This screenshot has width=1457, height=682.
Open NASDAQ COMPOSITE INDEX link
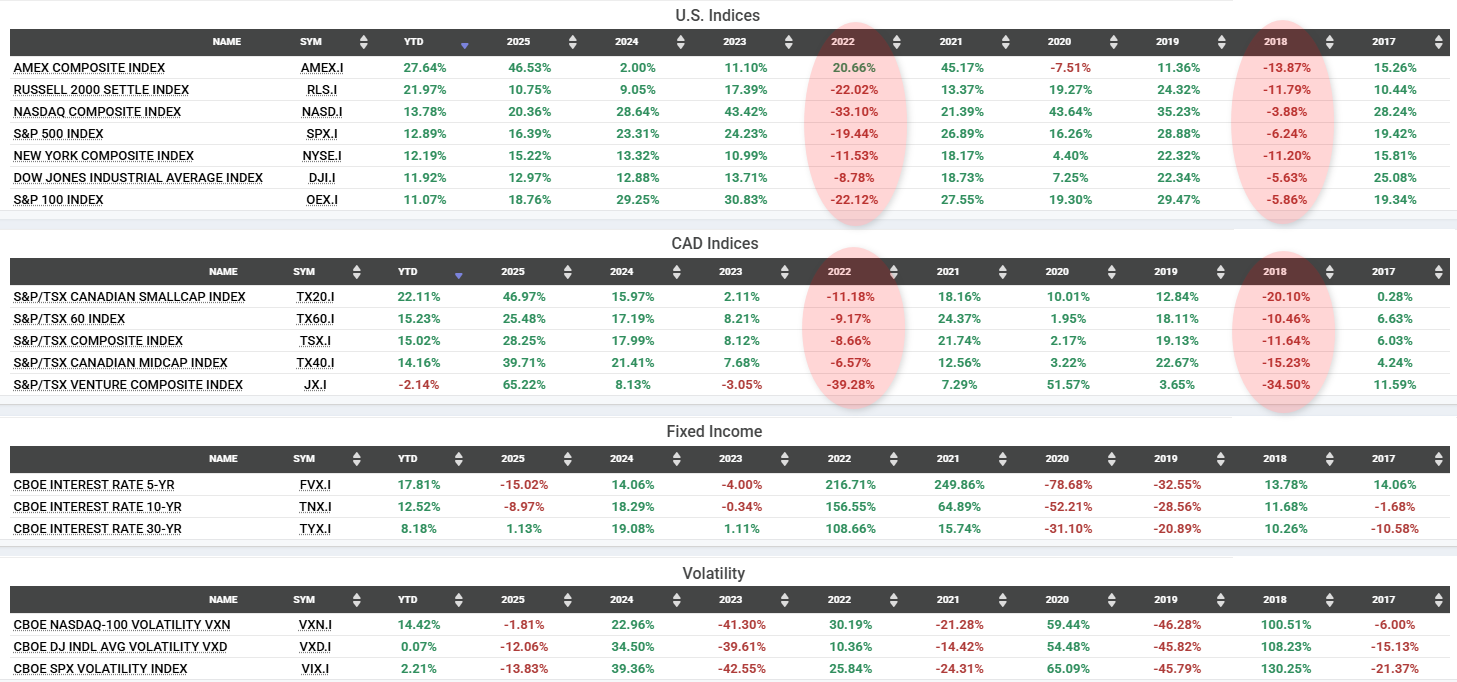[x=97, y=112]
